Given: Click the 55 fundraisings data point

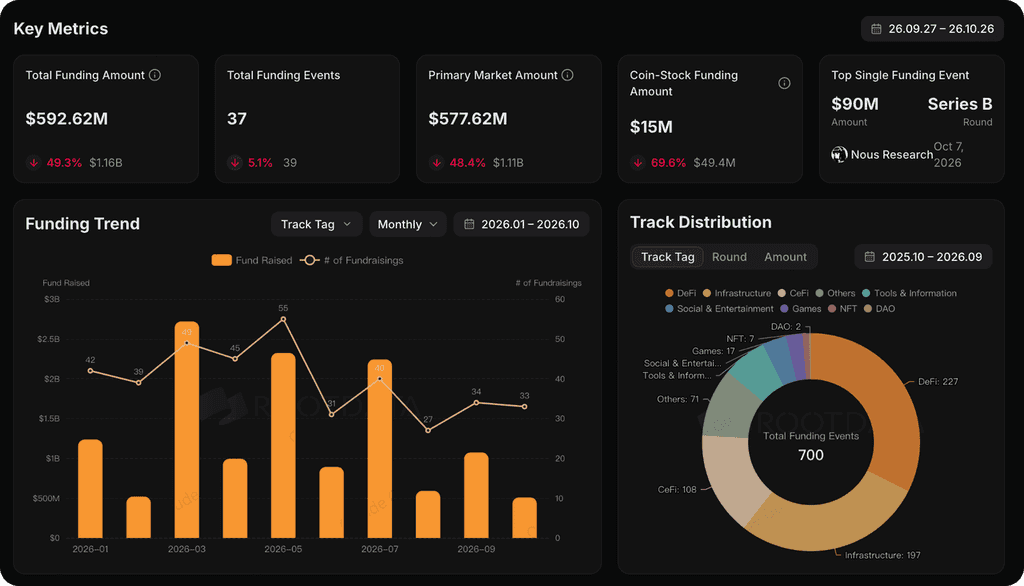Looking at the screenshot, I should tap(283, 319).
